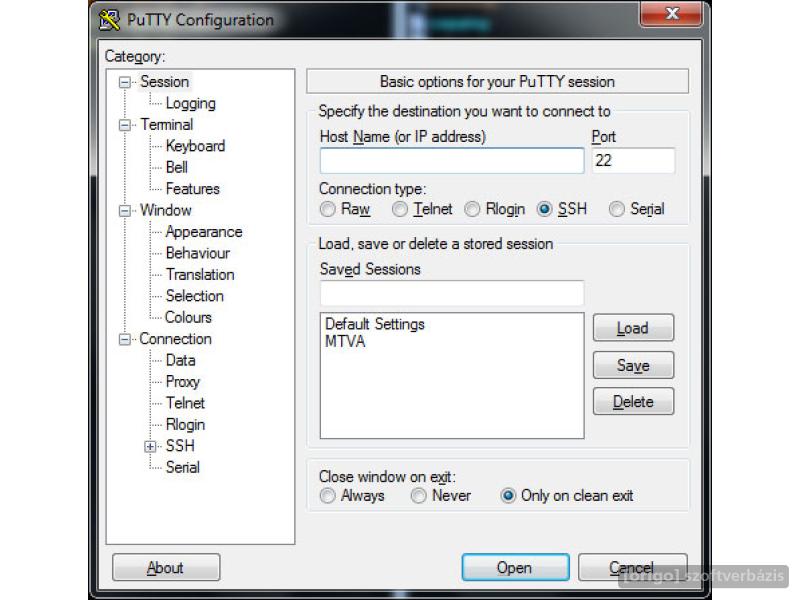
Task: Open the Window category
Action: 166,210
